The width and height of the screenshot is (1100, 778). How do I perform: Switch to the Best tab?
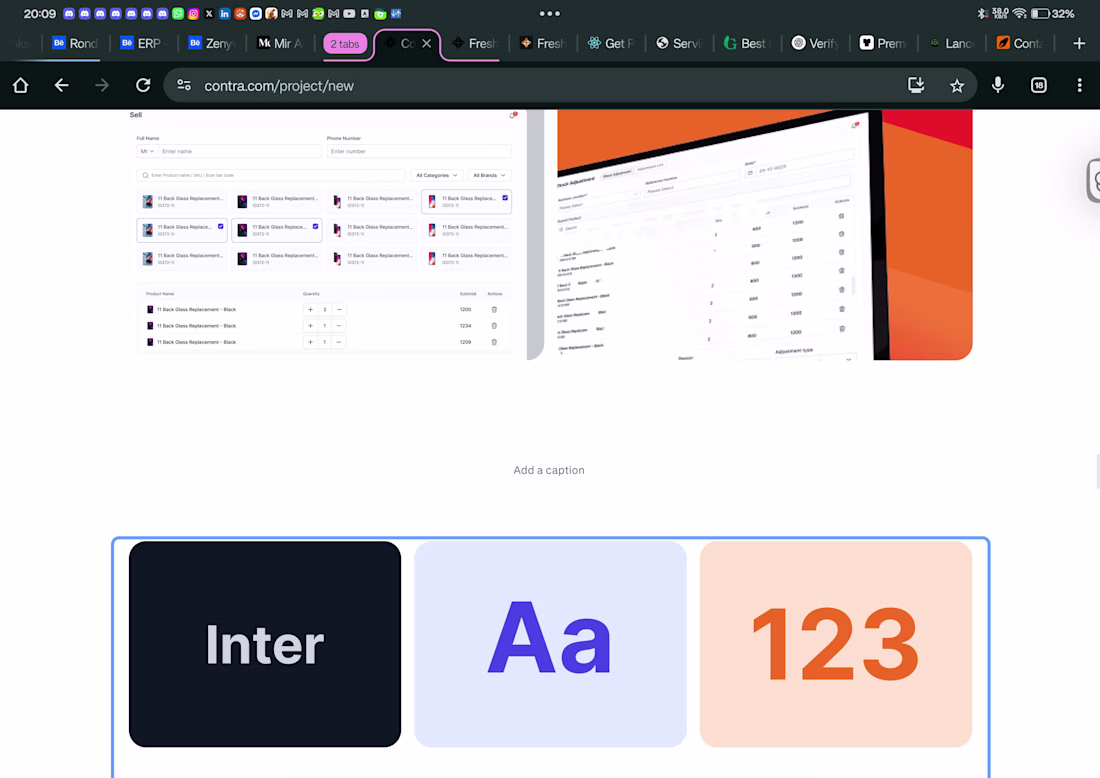coord(747,43)
